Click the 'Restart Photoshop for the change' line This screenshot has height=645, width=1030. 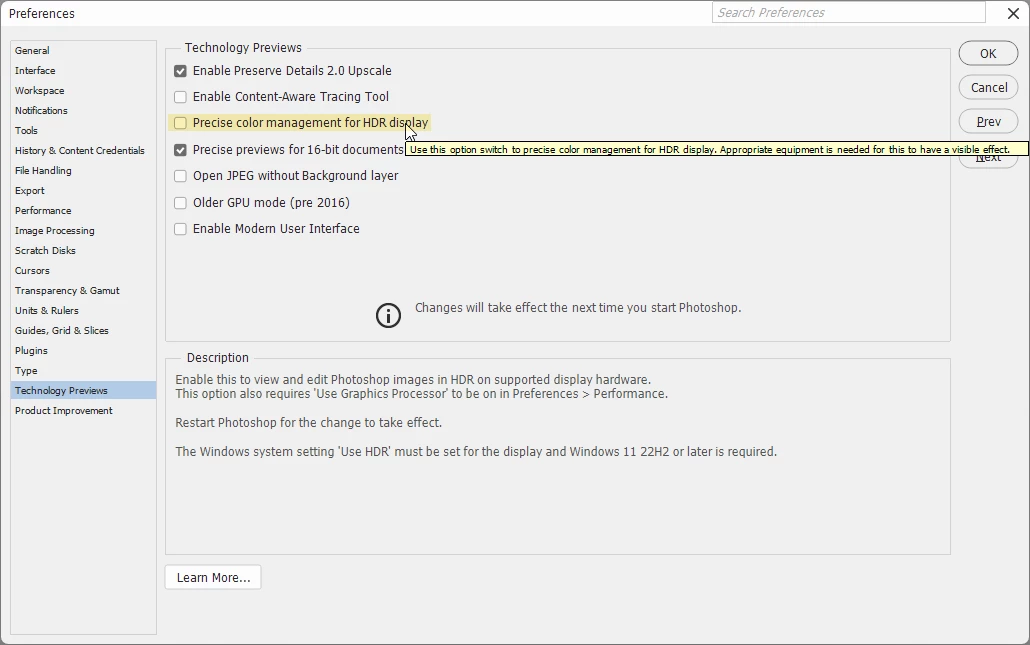(308, 423)
